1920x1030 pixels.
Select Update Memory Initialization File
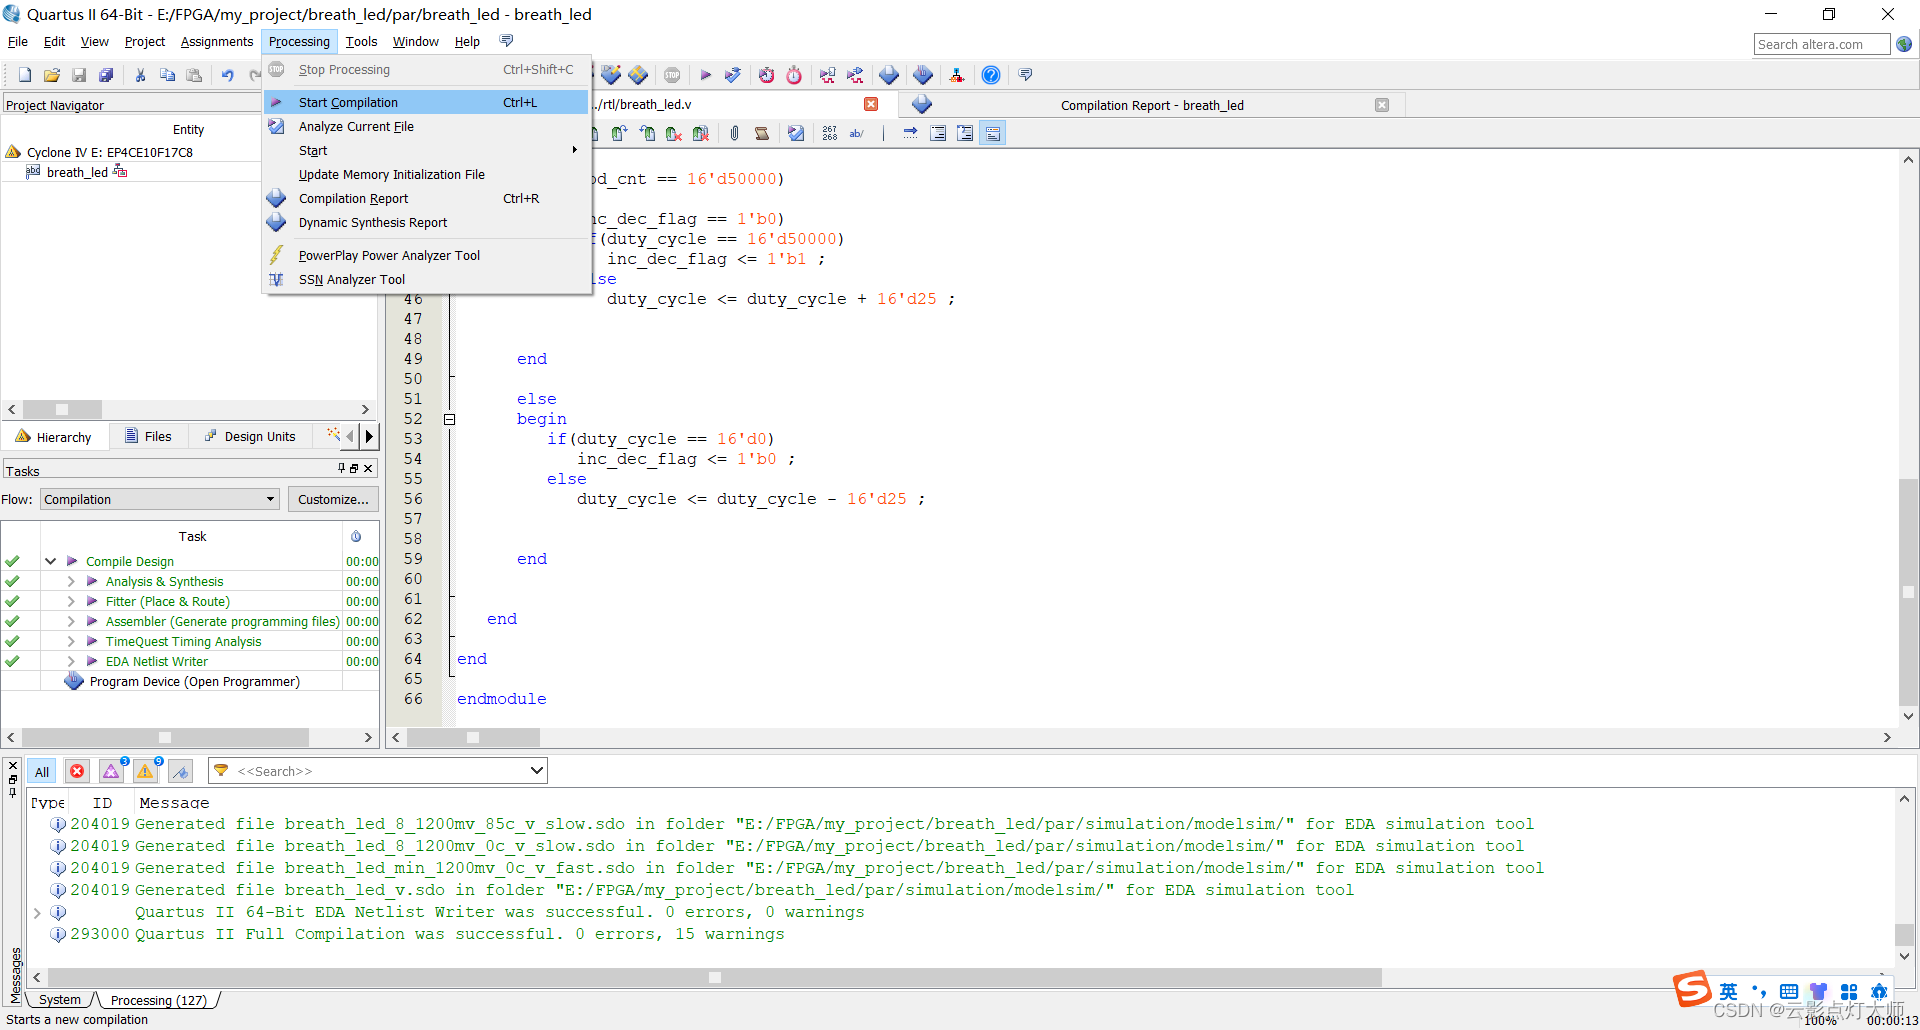click(x=427, y=174)
